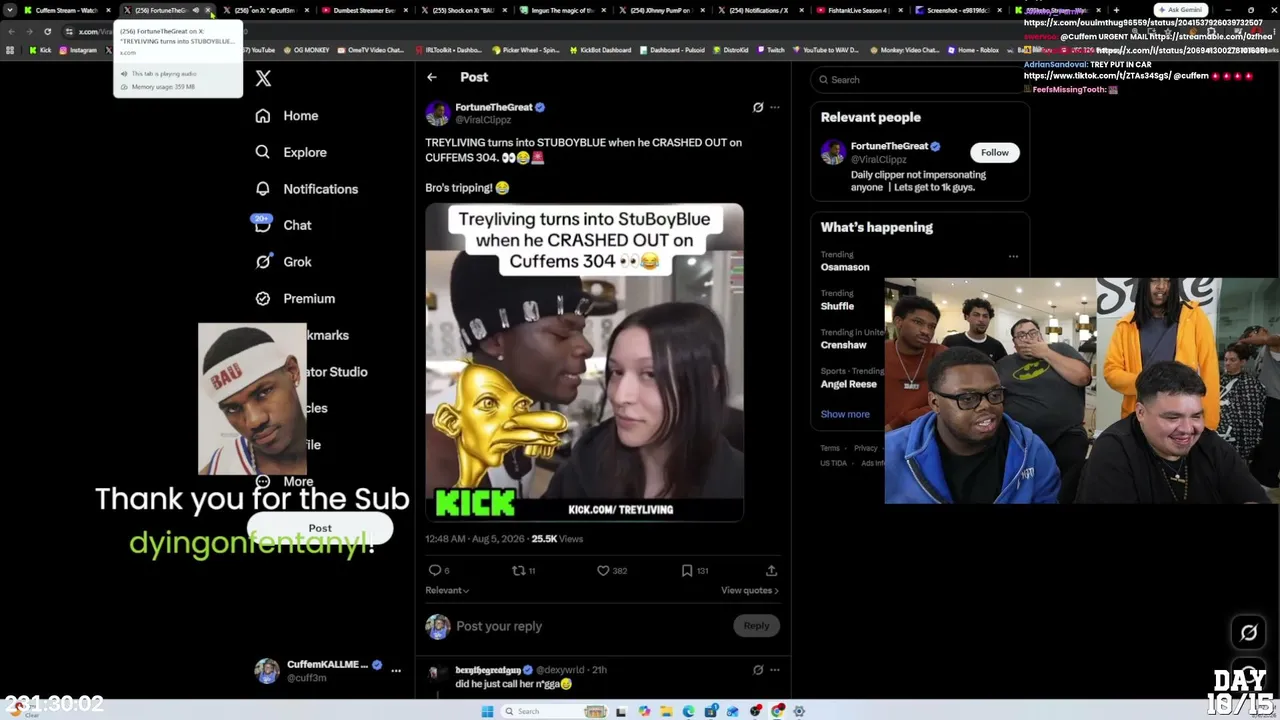Viewport: 1280px width, 720px height.
Task: Open Grok explain icon on FortuneTheGreat's post
Action: pyautogui.click(x=758, y=107)
